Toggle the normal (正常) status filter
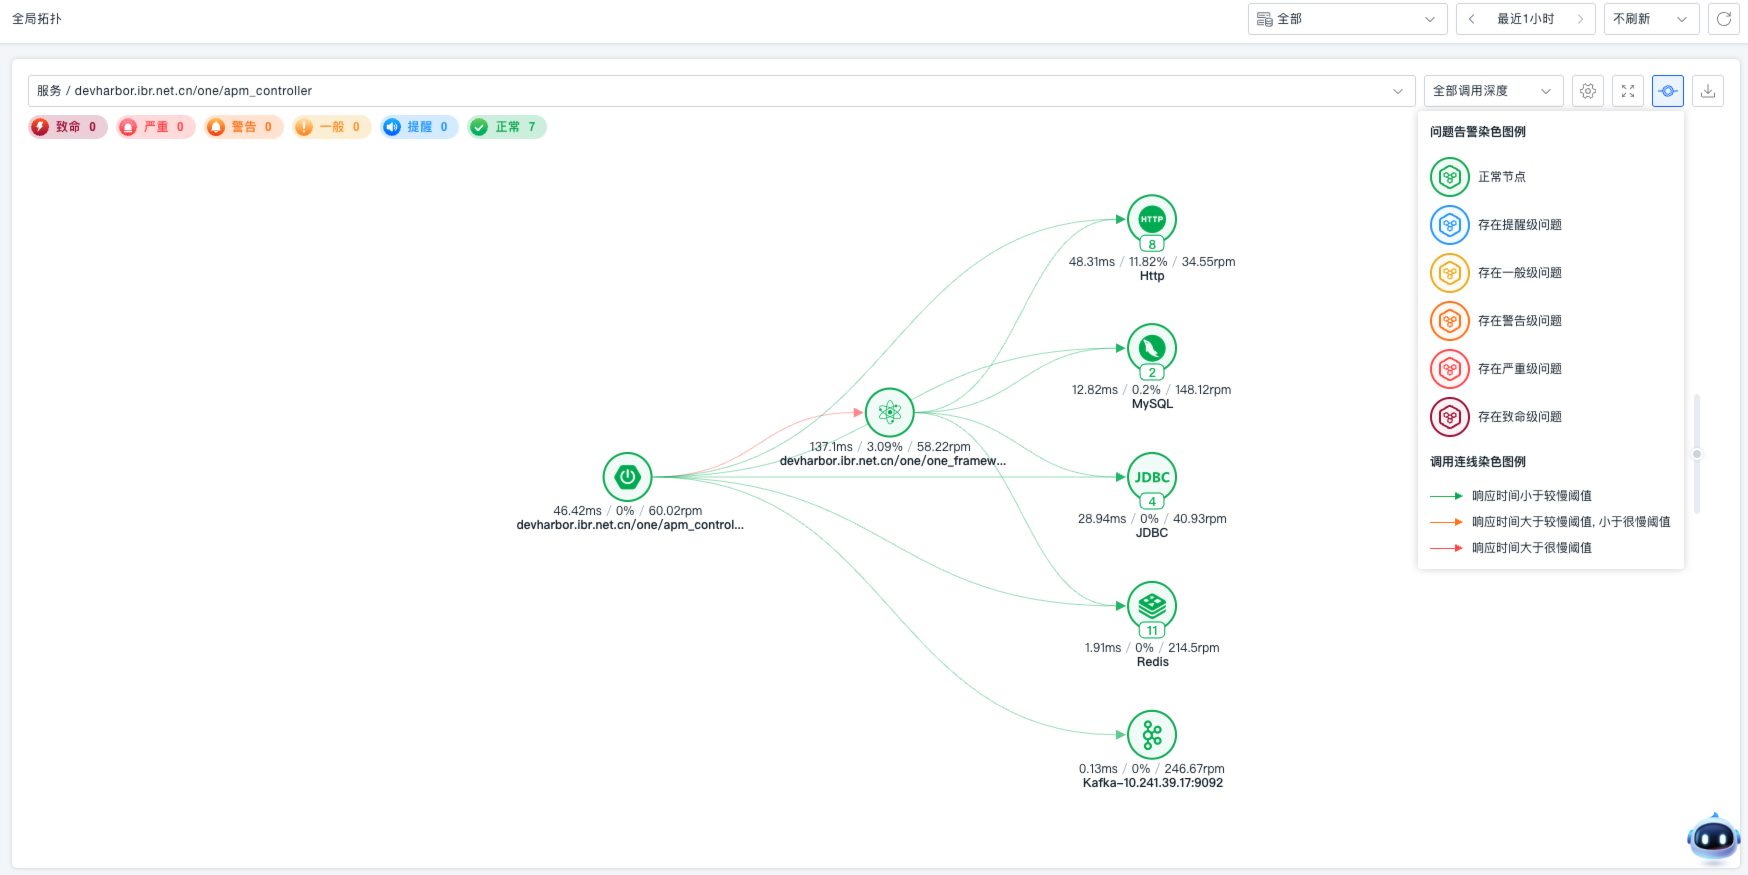Viewport: 1748px width, 875px height. click(x=506, y=127)
